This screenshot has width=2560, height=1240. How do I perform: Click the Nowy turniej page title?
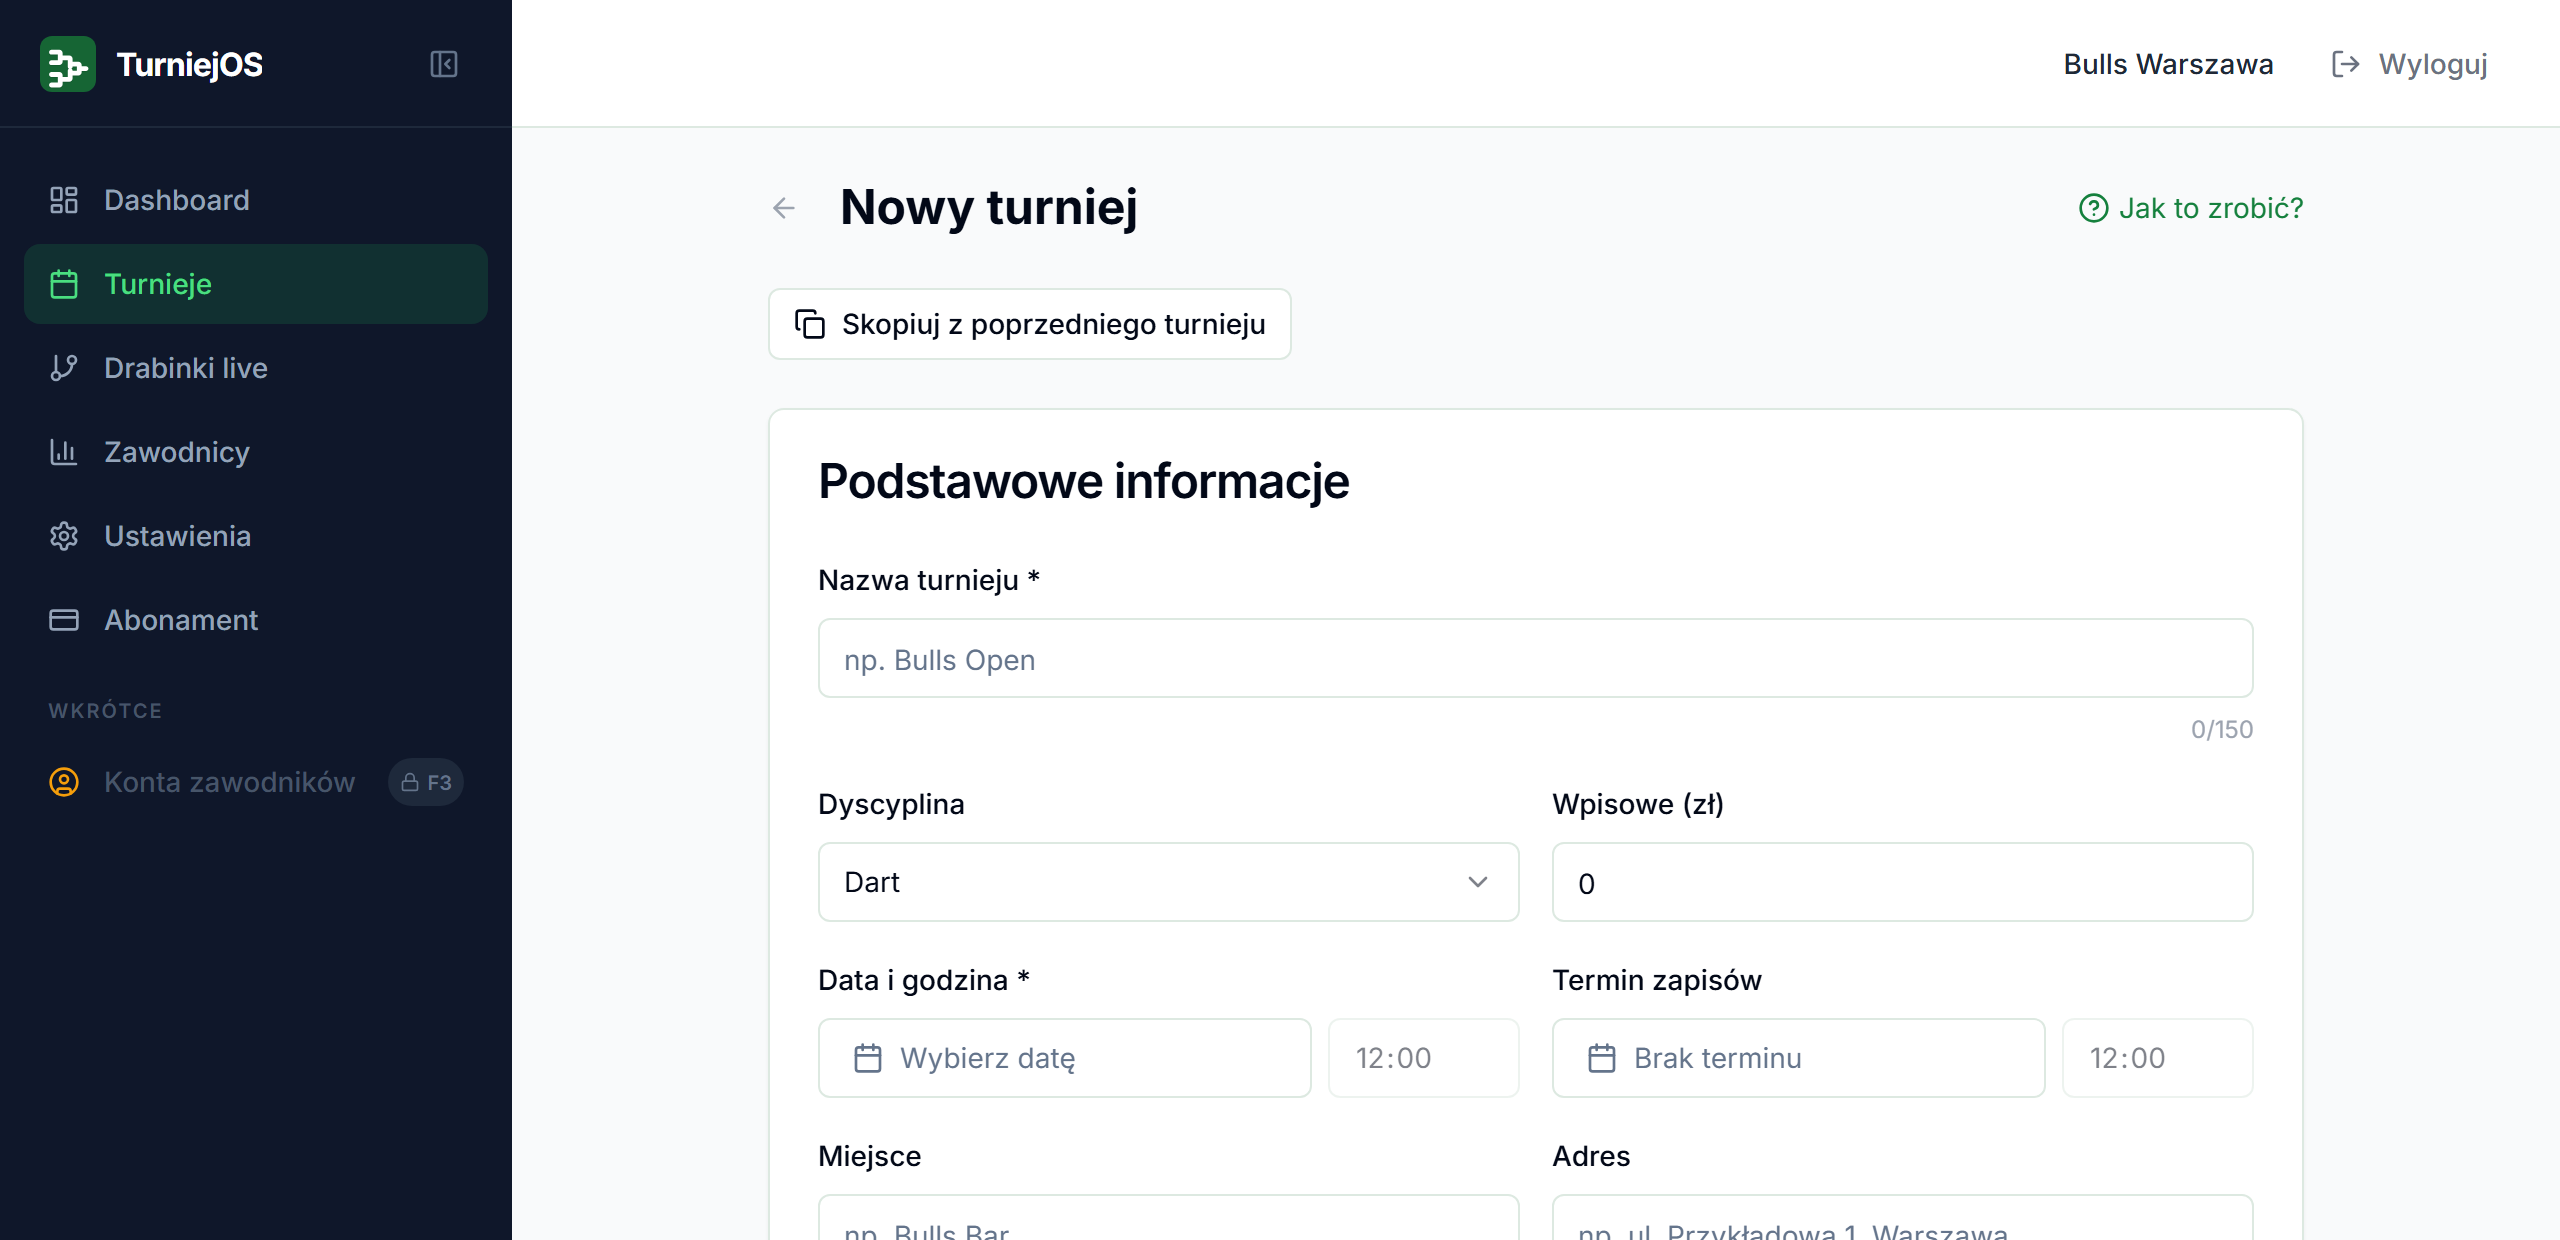(988, 207)
